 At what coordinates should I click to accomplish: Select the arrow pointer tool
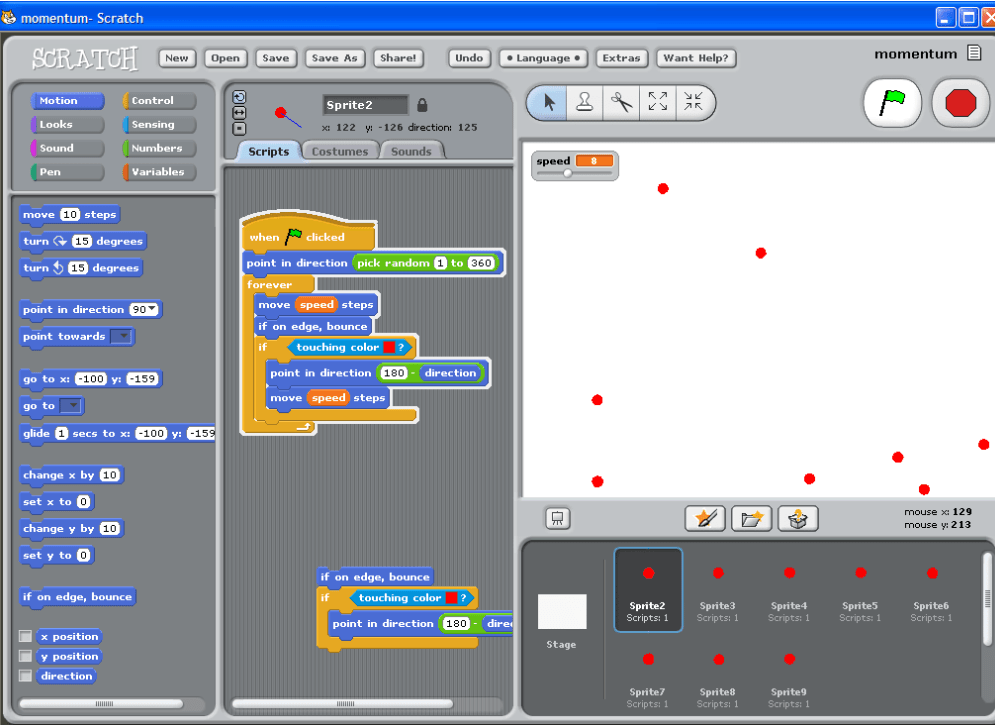tap(549, 102)
